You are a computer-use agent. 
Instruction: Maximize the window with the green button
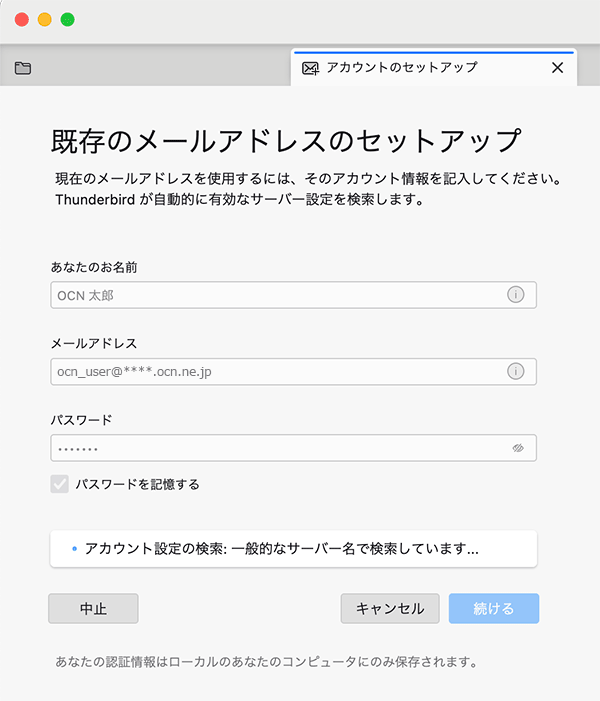click(x=68, y=20)
